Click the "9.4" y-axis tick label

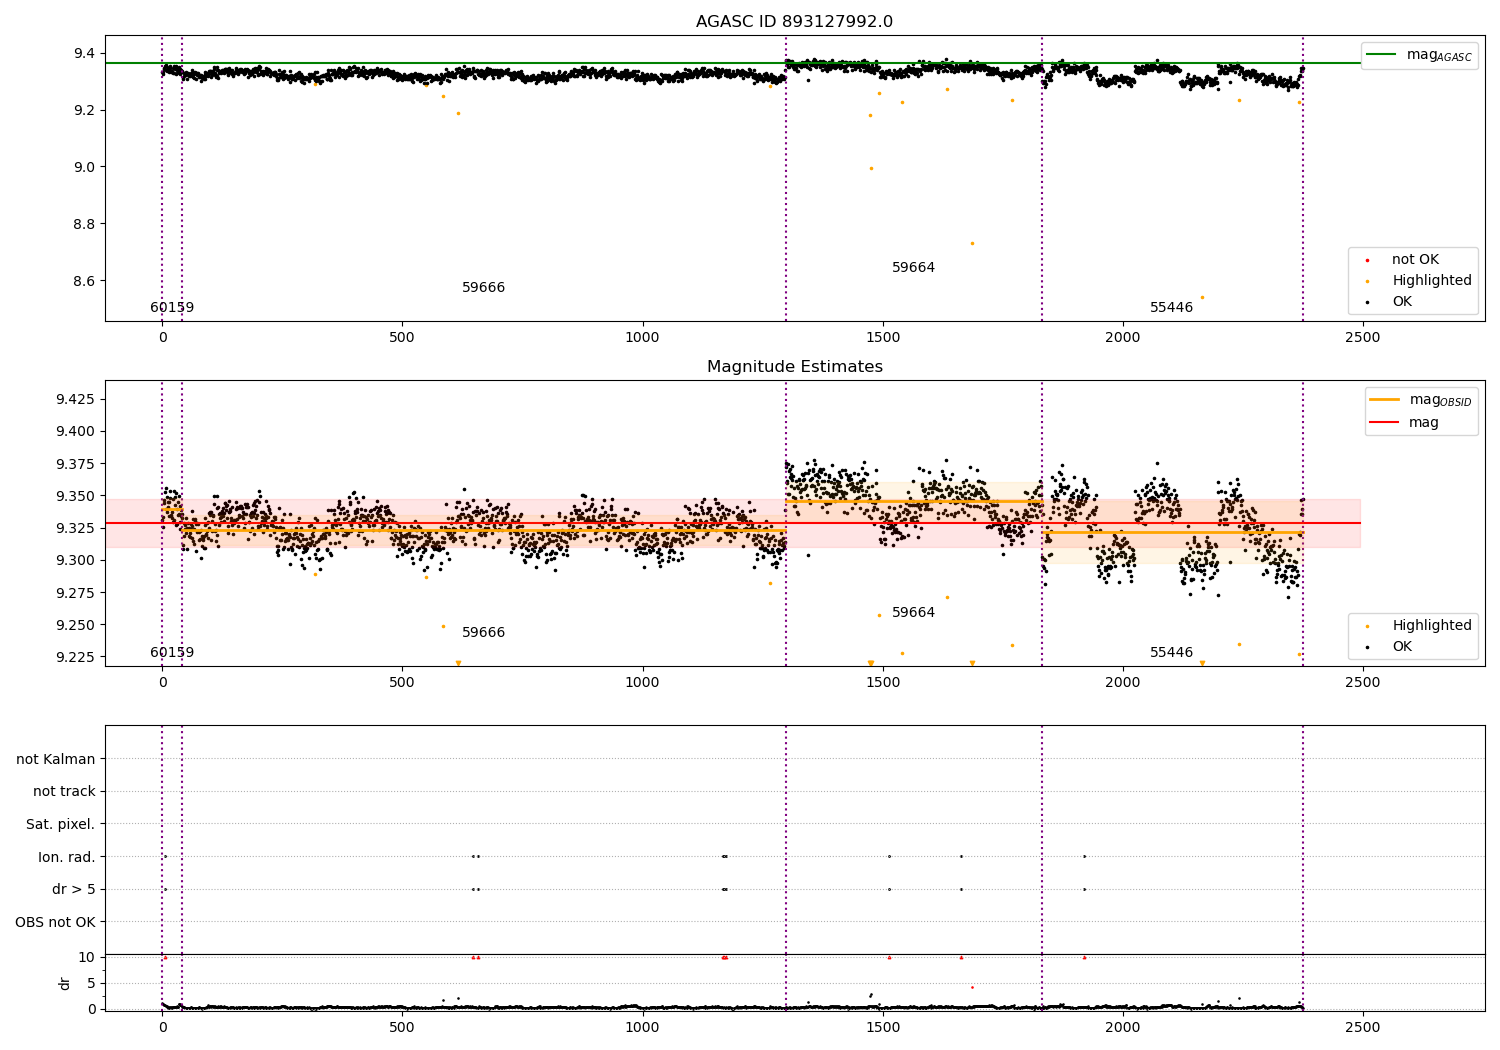pyautogui.click(x=84, y=53)
